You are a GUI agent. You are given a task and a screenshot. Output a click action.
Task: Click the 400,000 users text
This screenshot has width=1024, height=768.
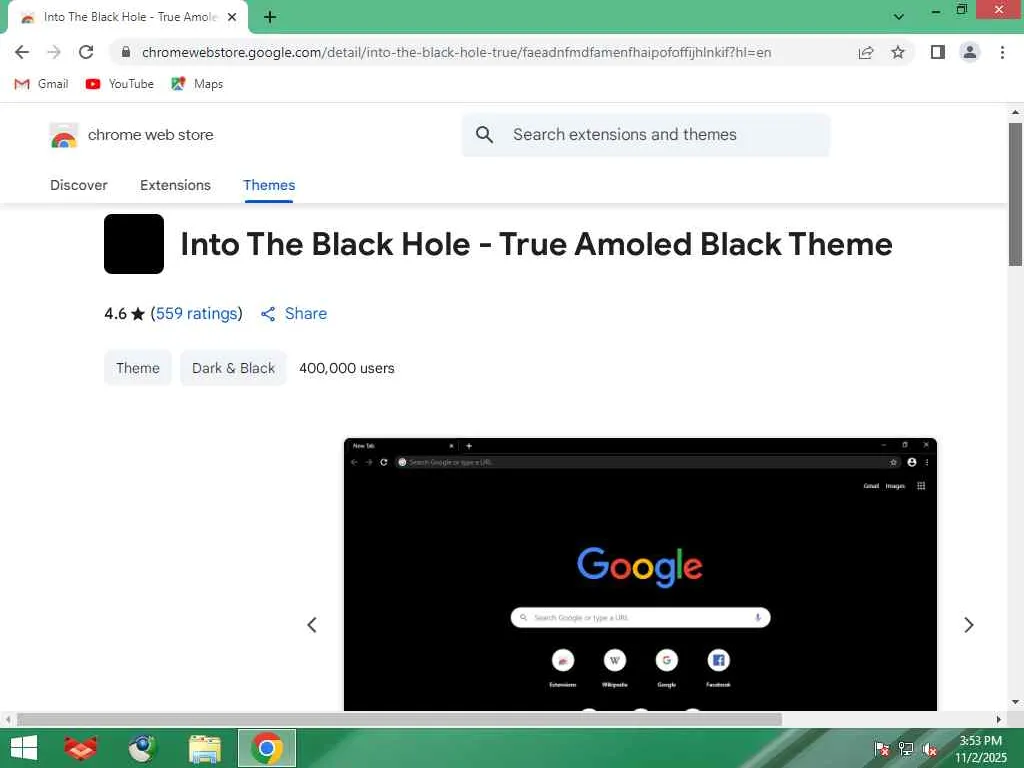point(347,368)
